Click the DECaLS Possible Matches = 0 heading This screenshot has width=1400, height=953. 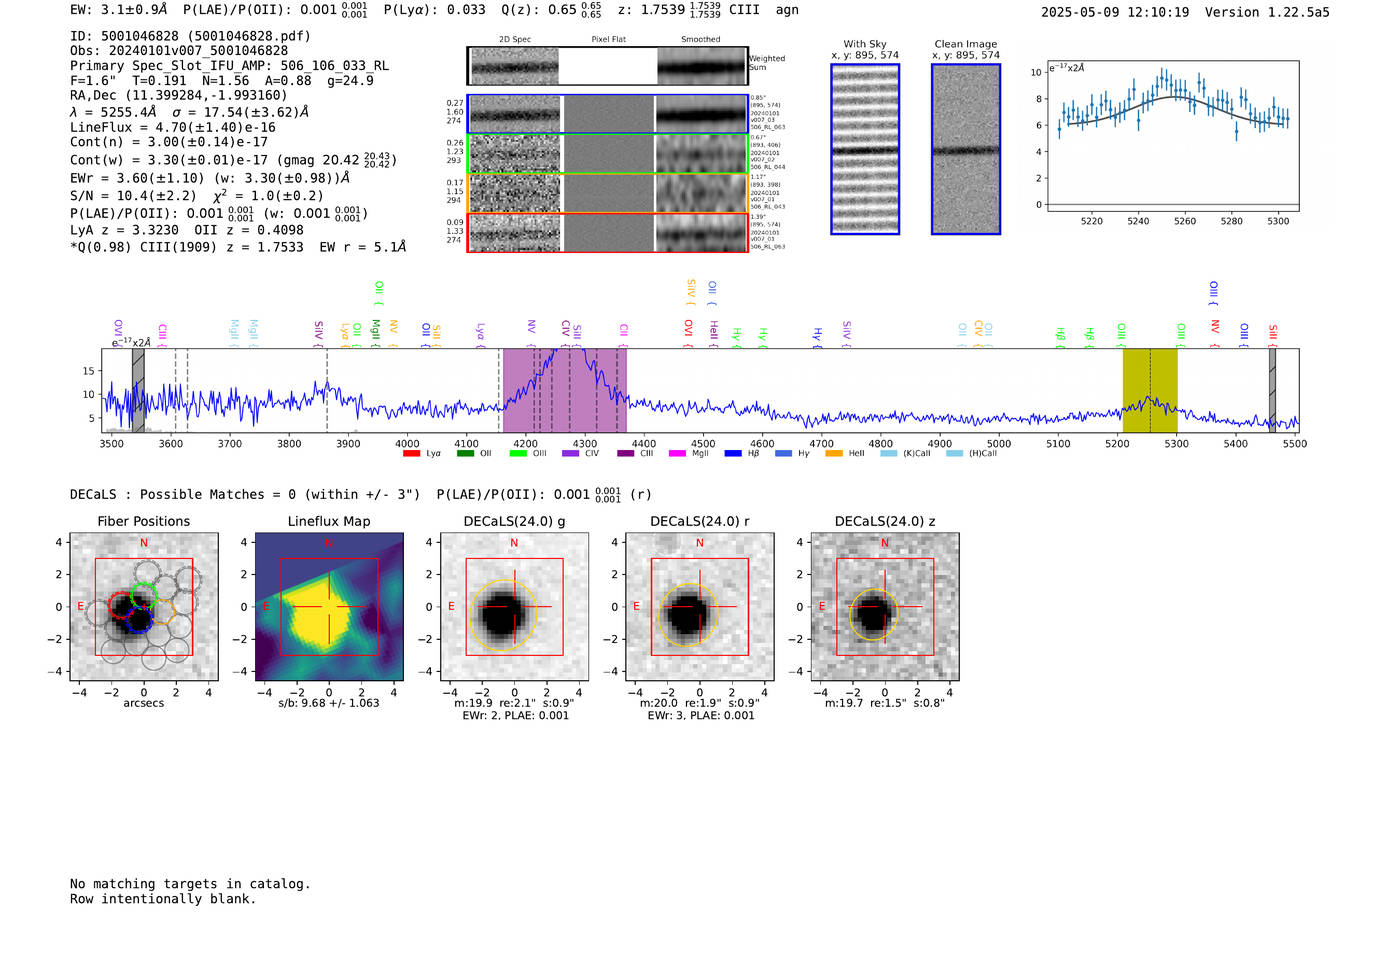click(245, 495)
